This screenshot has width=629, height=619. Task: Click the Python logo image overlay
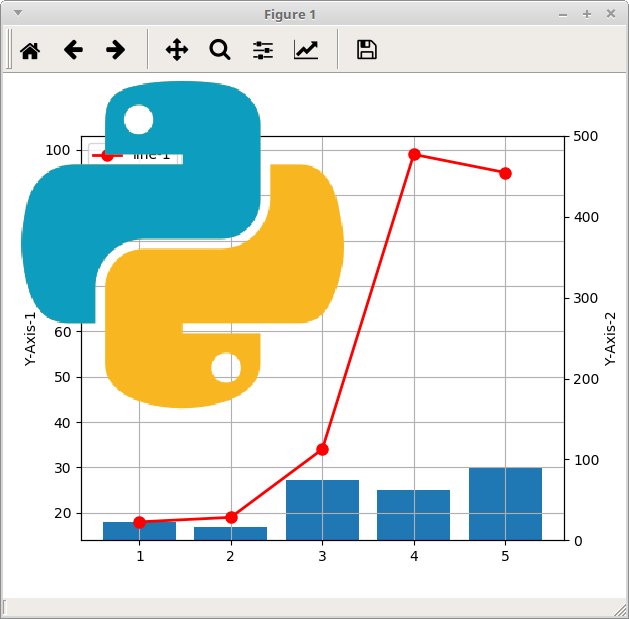(x=183, y=244)
